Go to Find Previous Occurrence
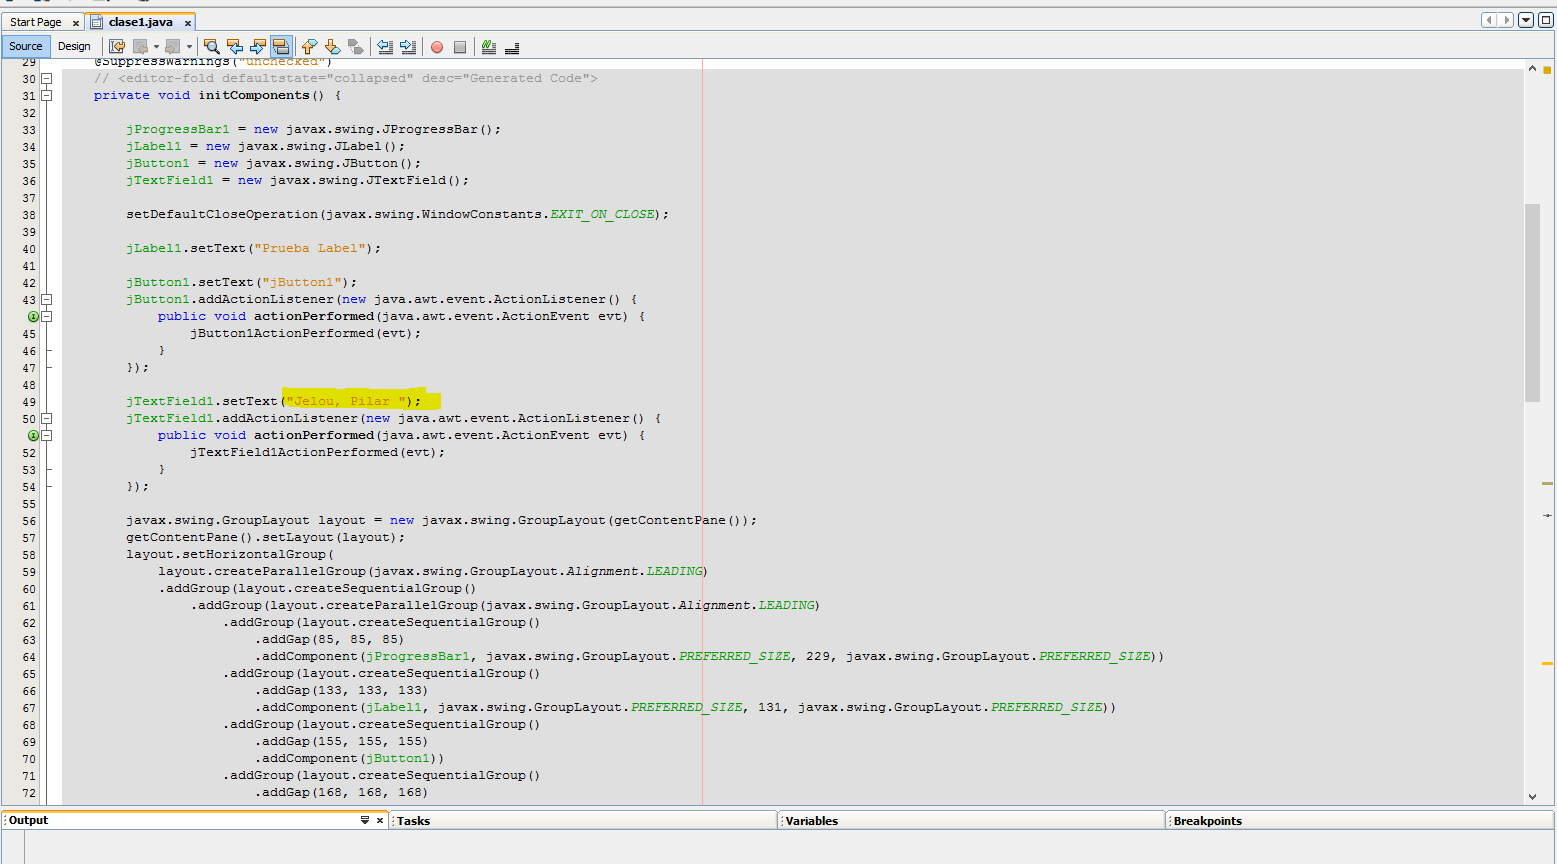1557x864 pixels. coord(235,46)
